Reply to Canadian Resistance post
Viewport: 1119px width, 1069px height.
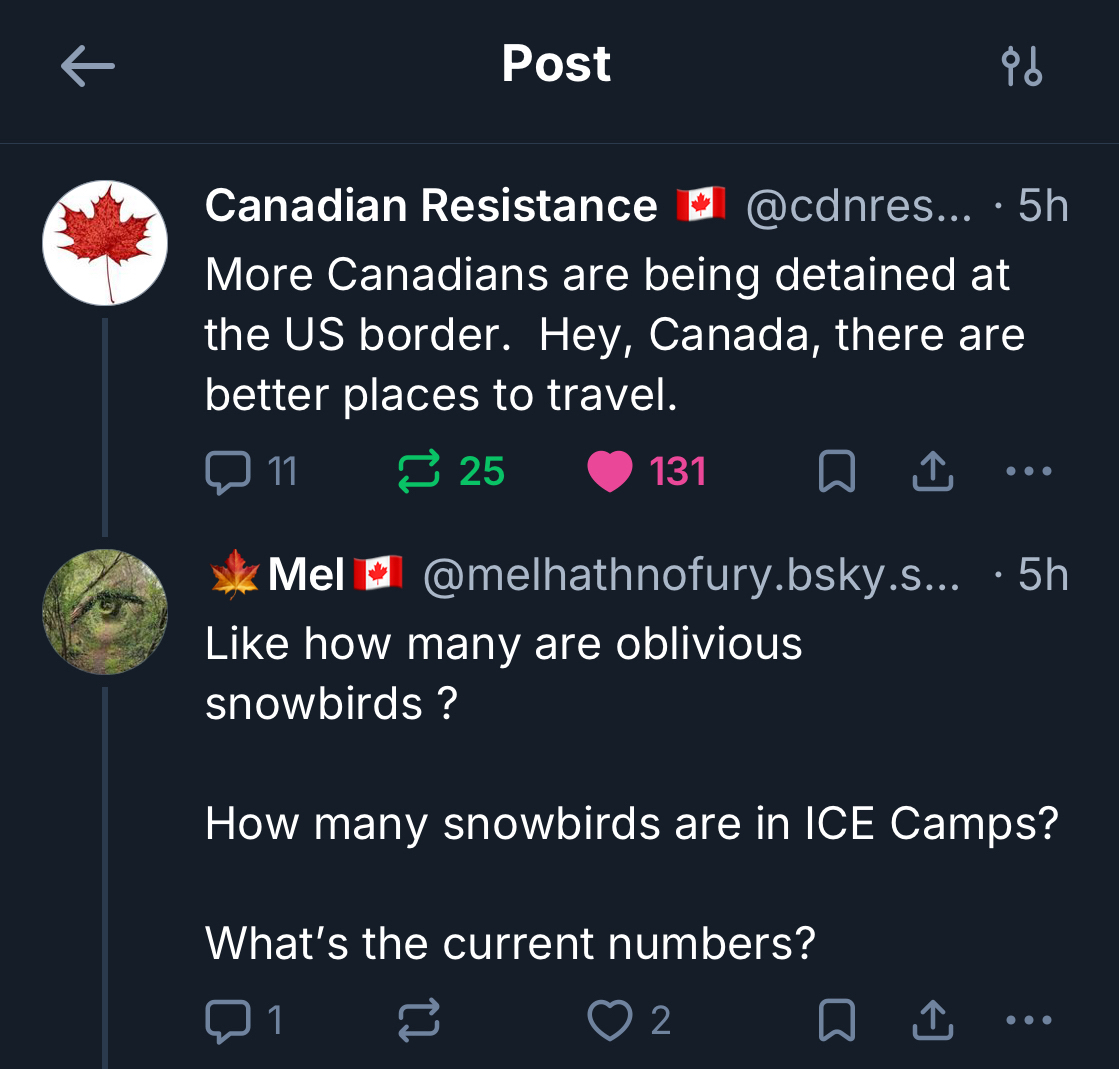(x=227, y=471)
